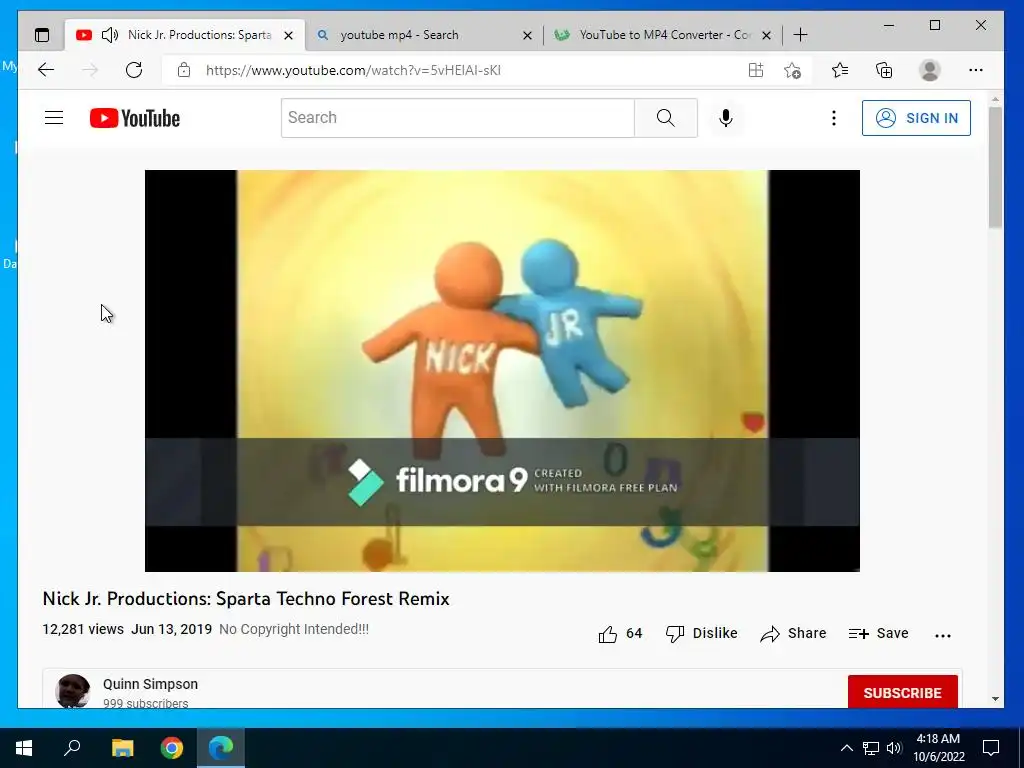
Task: Open more actions ellipsis under video
Action: pos(942,635)
